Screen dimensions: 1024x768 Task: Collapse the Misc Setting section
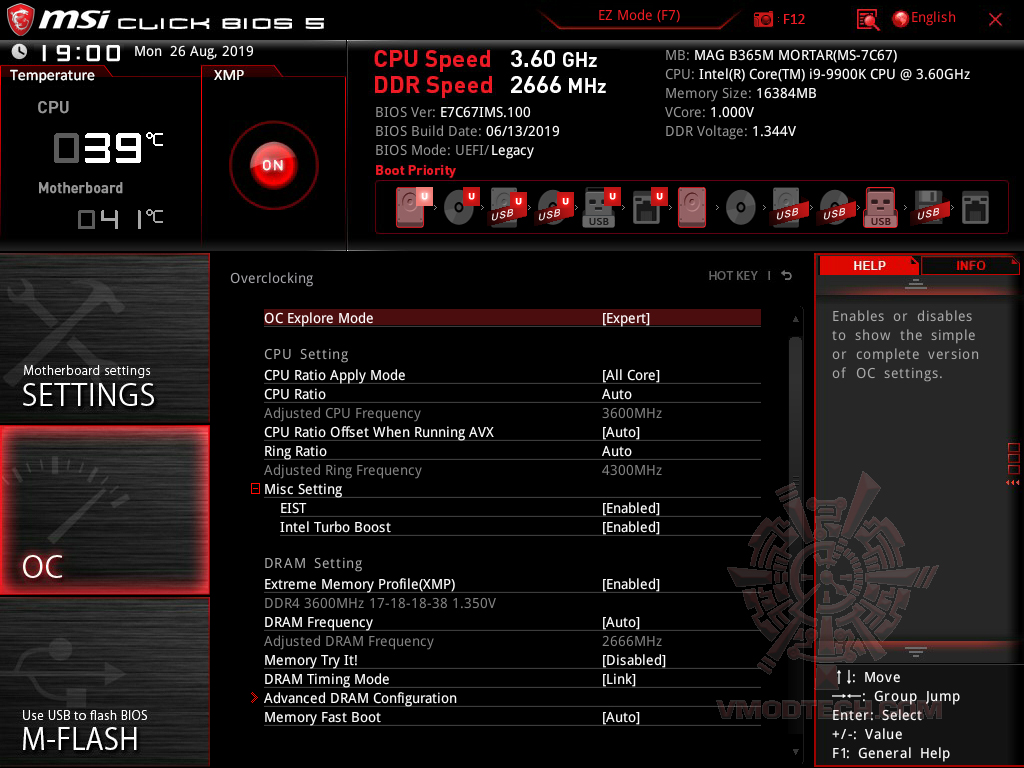tap(254, 489)
